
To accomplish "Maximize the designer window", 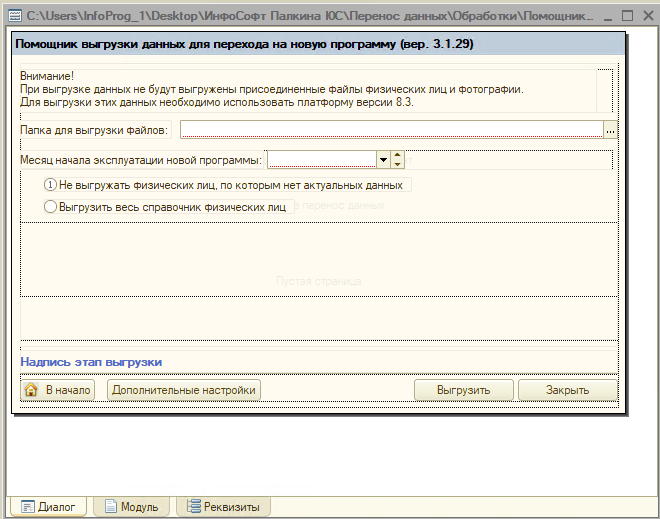I will 627,17.
